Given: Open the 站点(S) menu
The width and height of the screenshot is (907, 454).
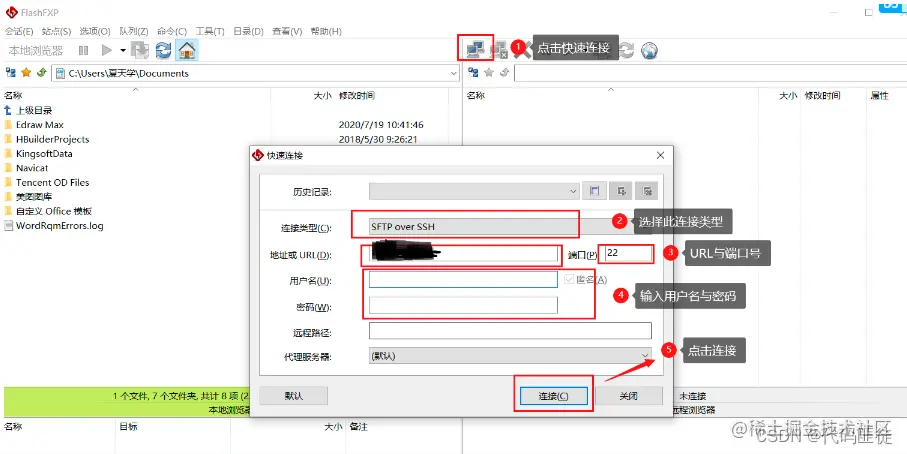Looking at the screenshot, I should point(56,31).
